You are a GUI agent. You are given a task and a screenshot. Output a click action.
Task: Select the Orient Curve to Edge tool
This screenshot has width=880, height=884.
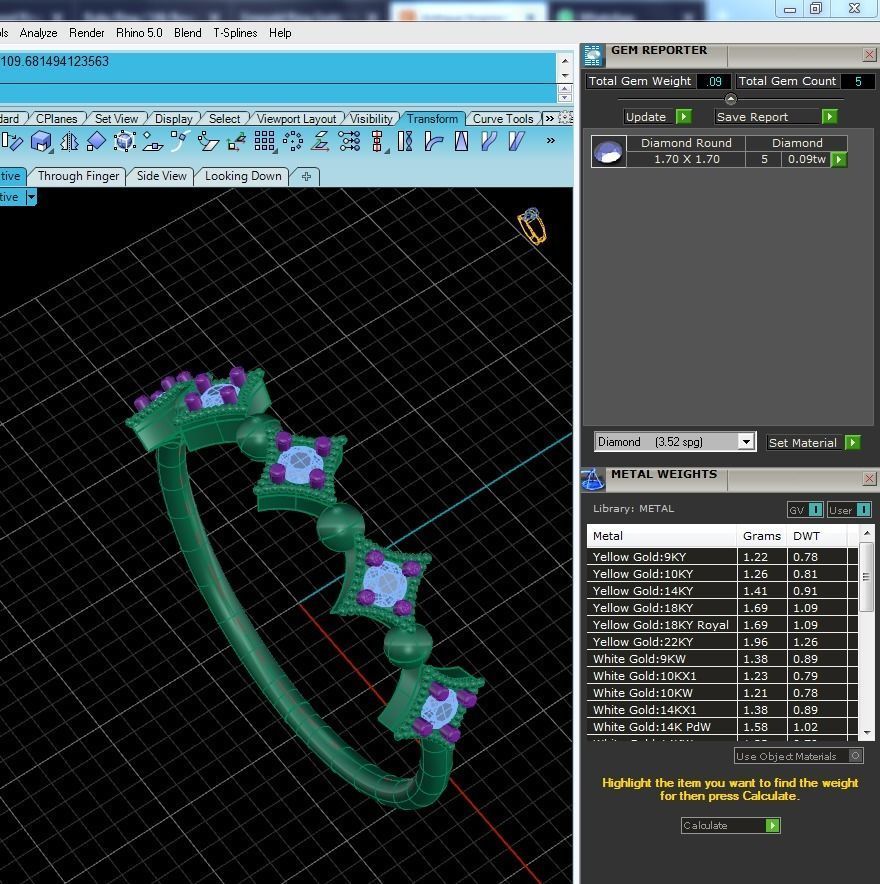click(x=208, y=141)
